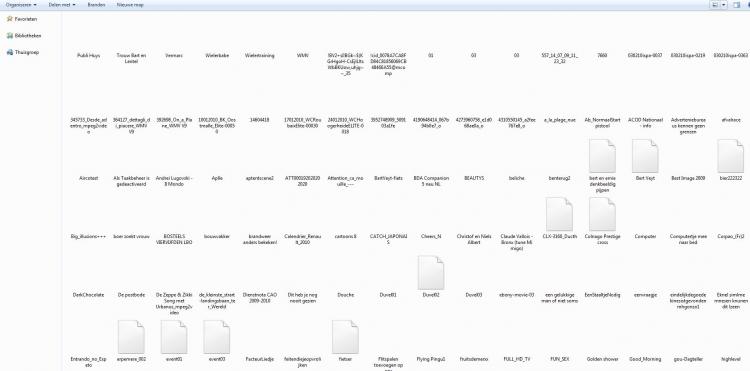
Task: Select the event01 file icon
Action: coord(174,337)
